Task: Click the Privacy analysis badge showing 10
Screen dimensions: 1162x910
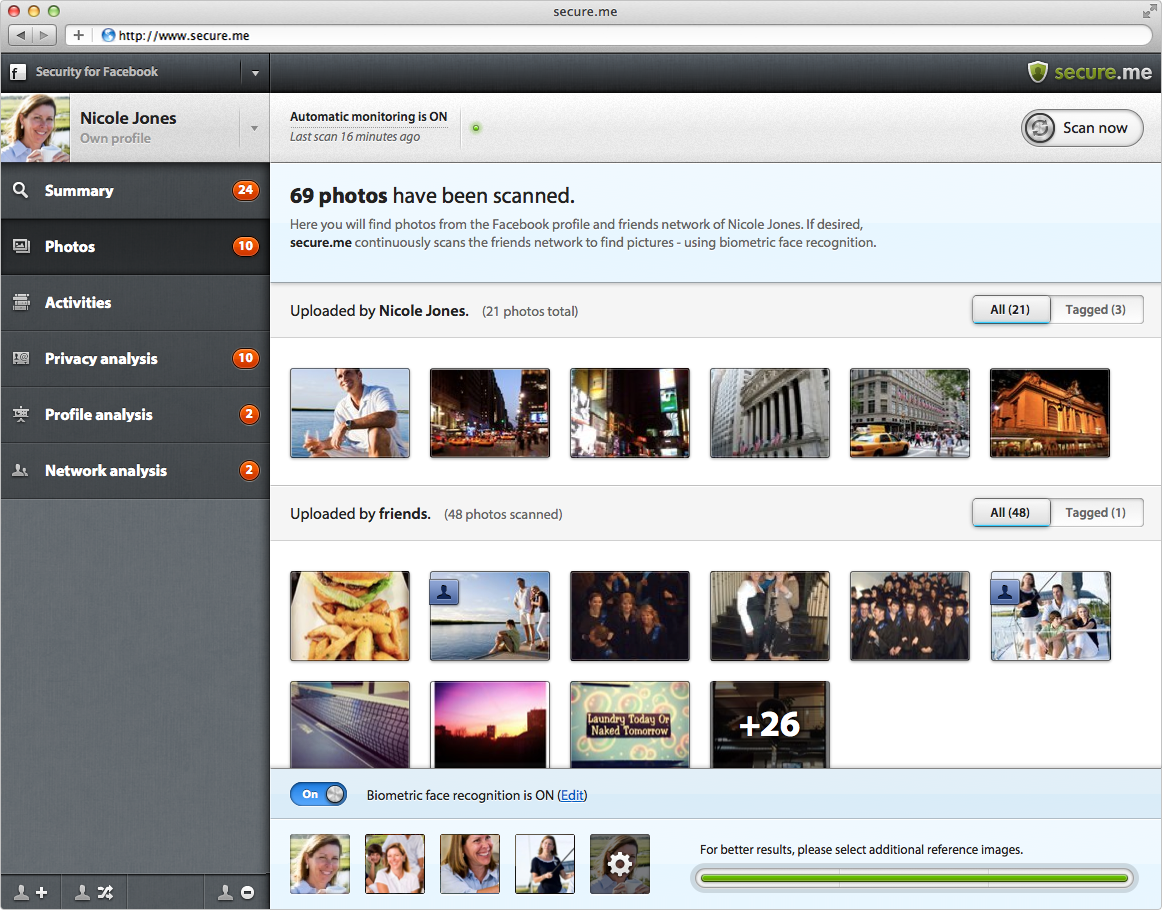Action: tap(245, 358)
